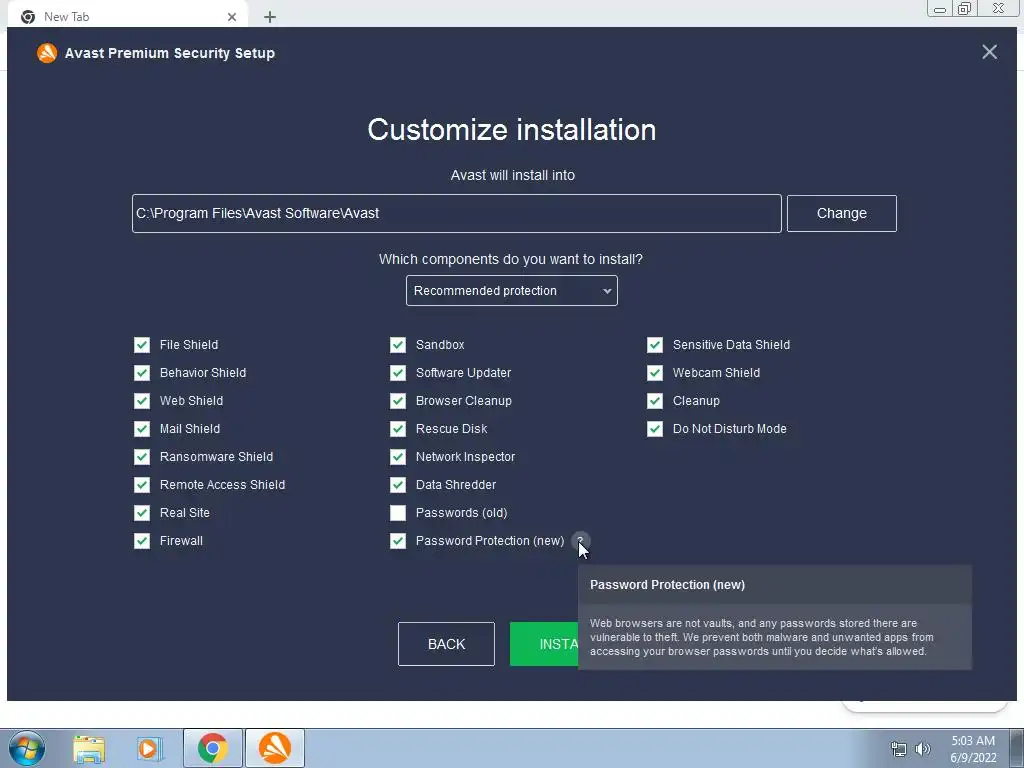Click the 'Avast will install into' label
The width and height of the screenshot is (1024, 768).
pyautogui.click(x=513, y=175)
